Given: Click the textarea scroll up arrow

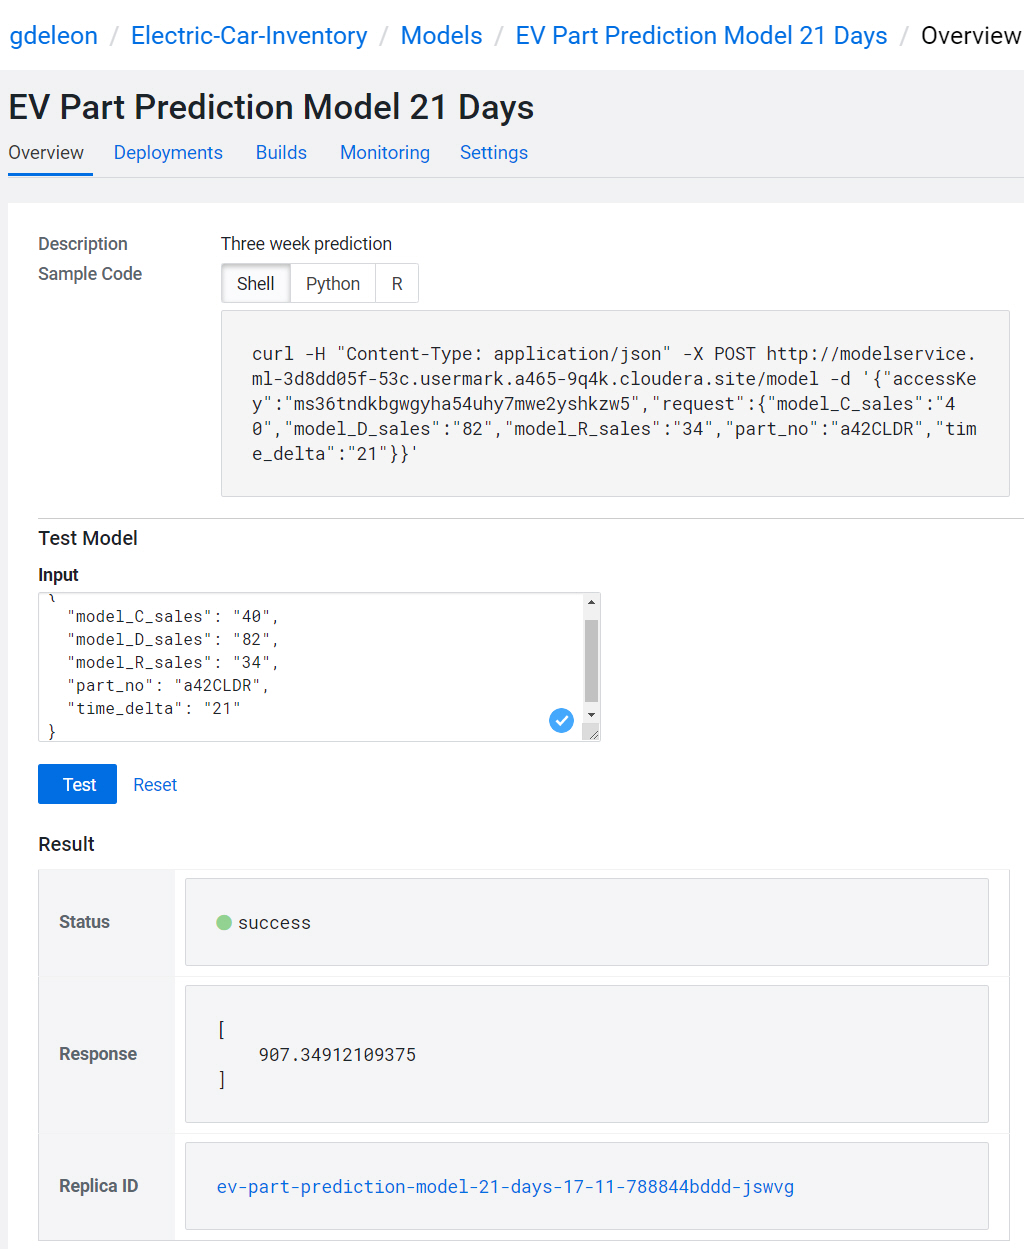Looking at the screenshot, I should coord(591,602).
